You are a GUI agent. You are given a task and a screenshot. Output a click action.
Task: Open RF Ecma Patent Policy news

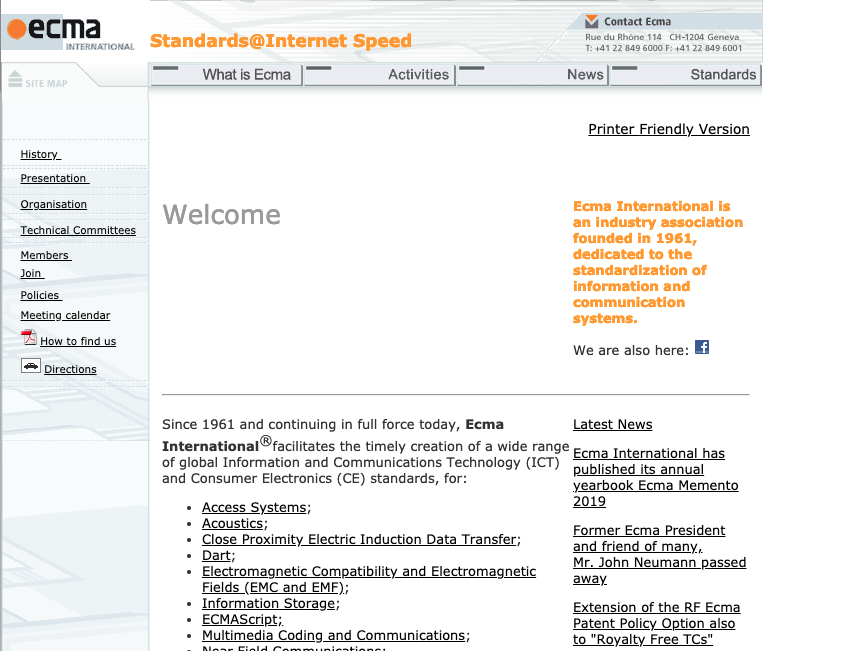pos(657,623)
